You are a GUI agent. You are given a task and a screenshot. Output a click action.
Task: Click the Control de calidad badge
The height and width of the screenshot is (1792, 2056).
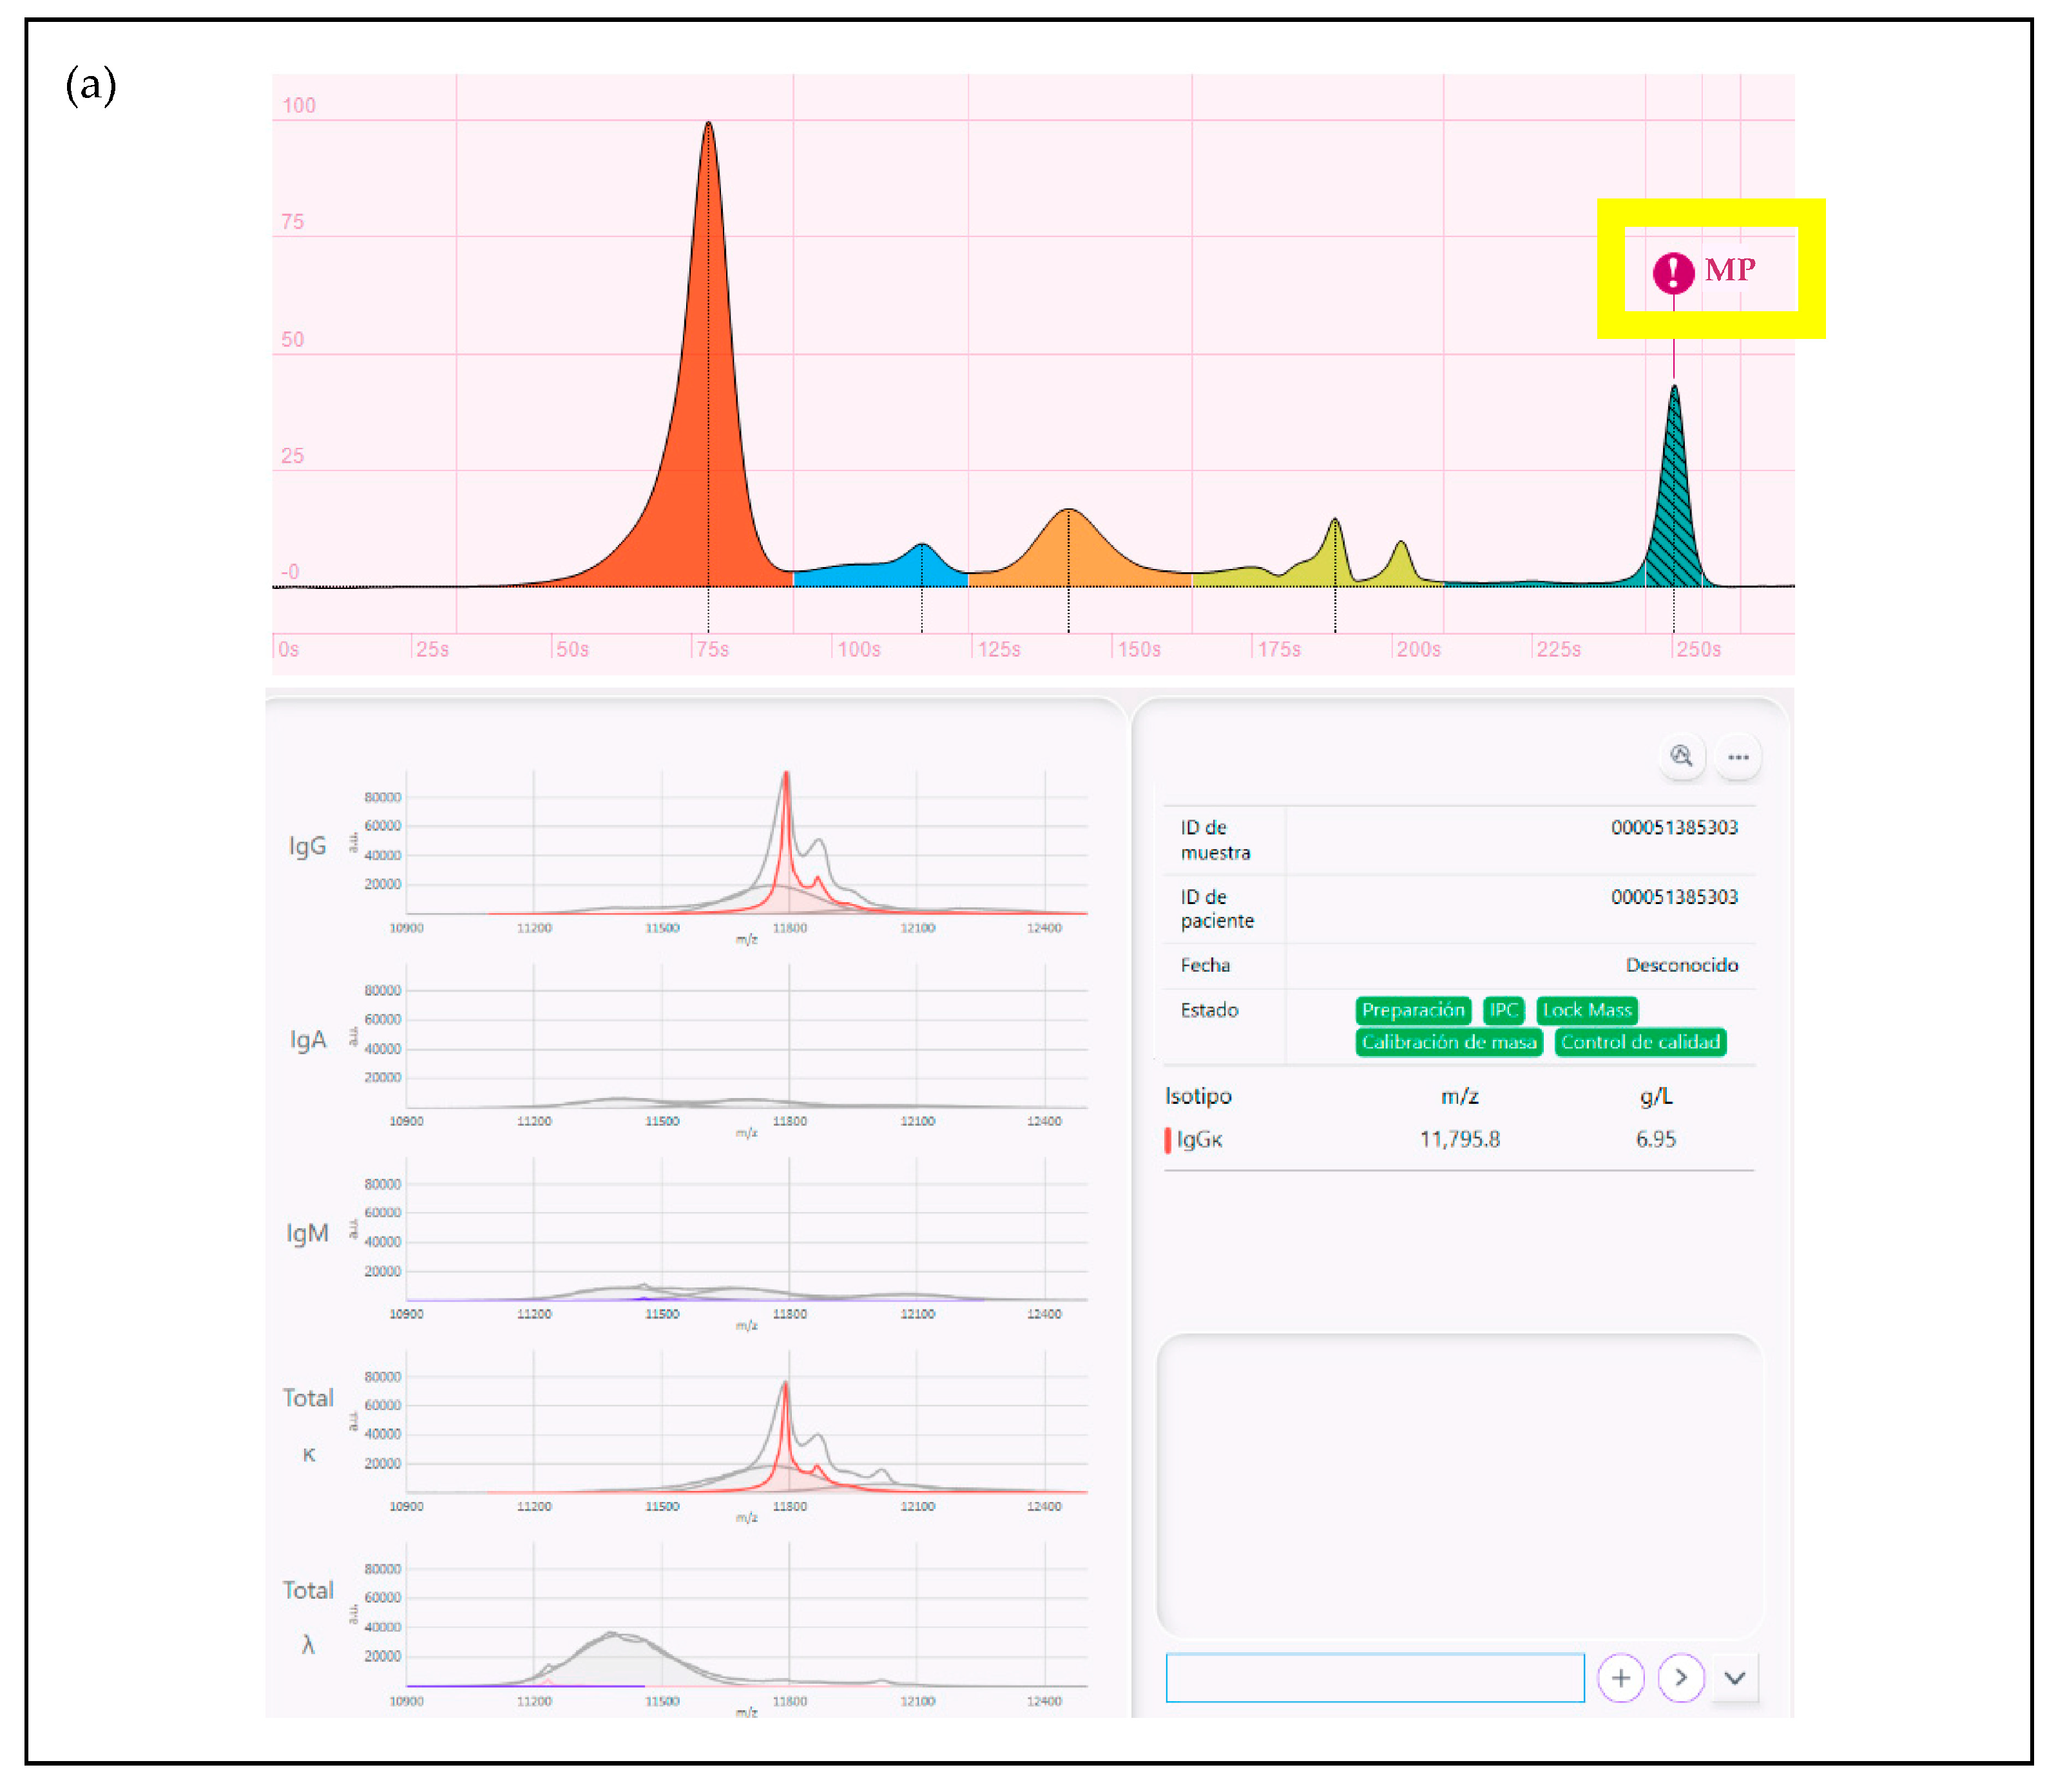pyautogui.click(x=1640, y=1042)
